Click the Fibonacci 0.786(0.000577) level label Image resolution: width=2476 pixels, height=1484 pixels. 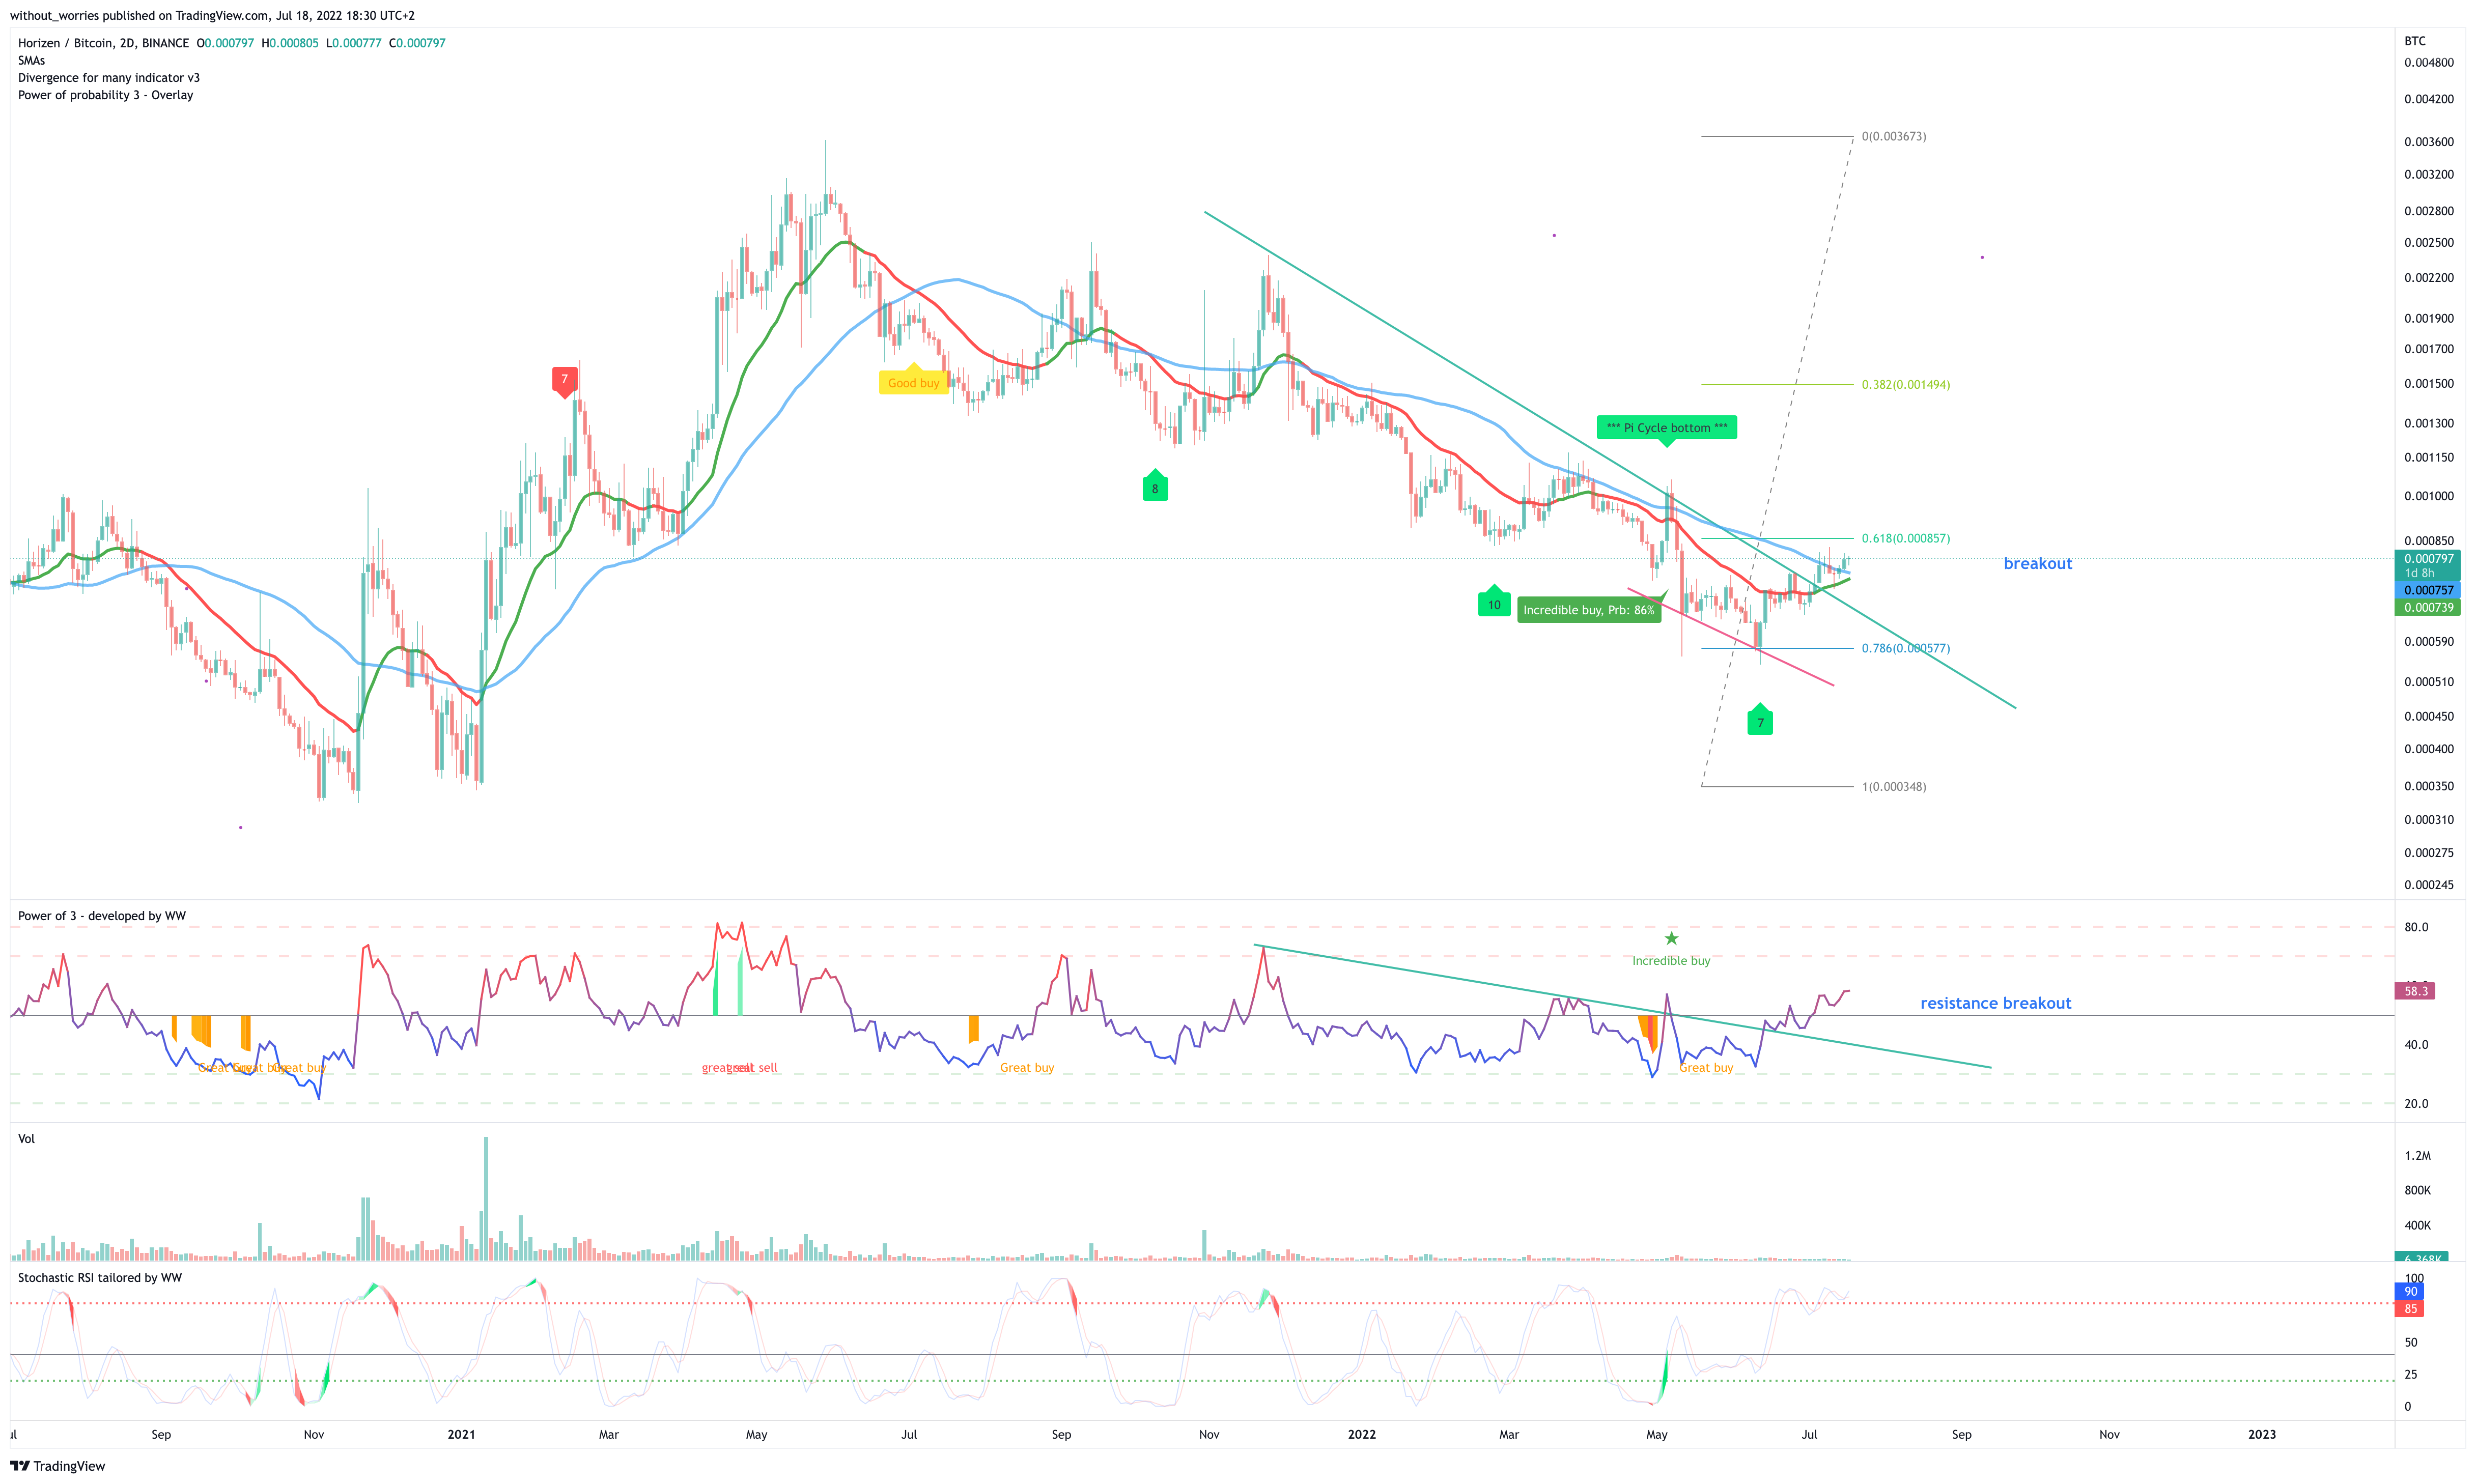(1905, 649)
